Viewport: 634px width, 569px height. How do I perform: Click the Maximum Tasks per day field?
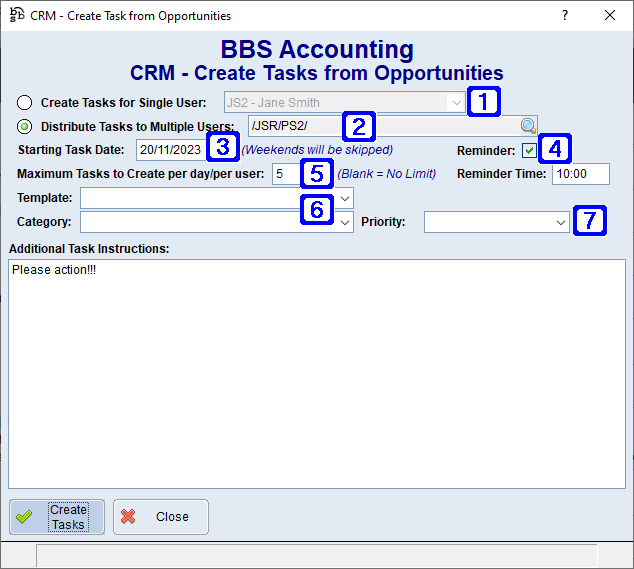pos(287,174)
